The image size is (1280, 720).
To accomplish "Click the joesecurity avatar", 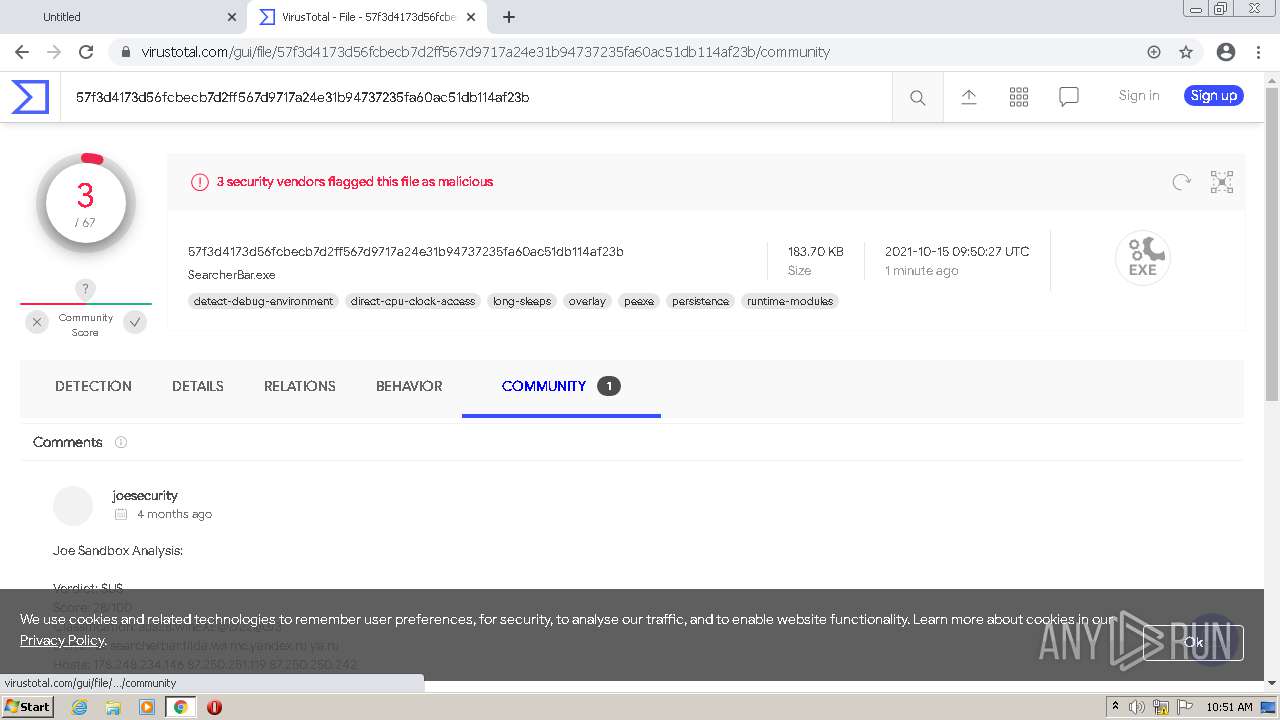I will (73, 506).
